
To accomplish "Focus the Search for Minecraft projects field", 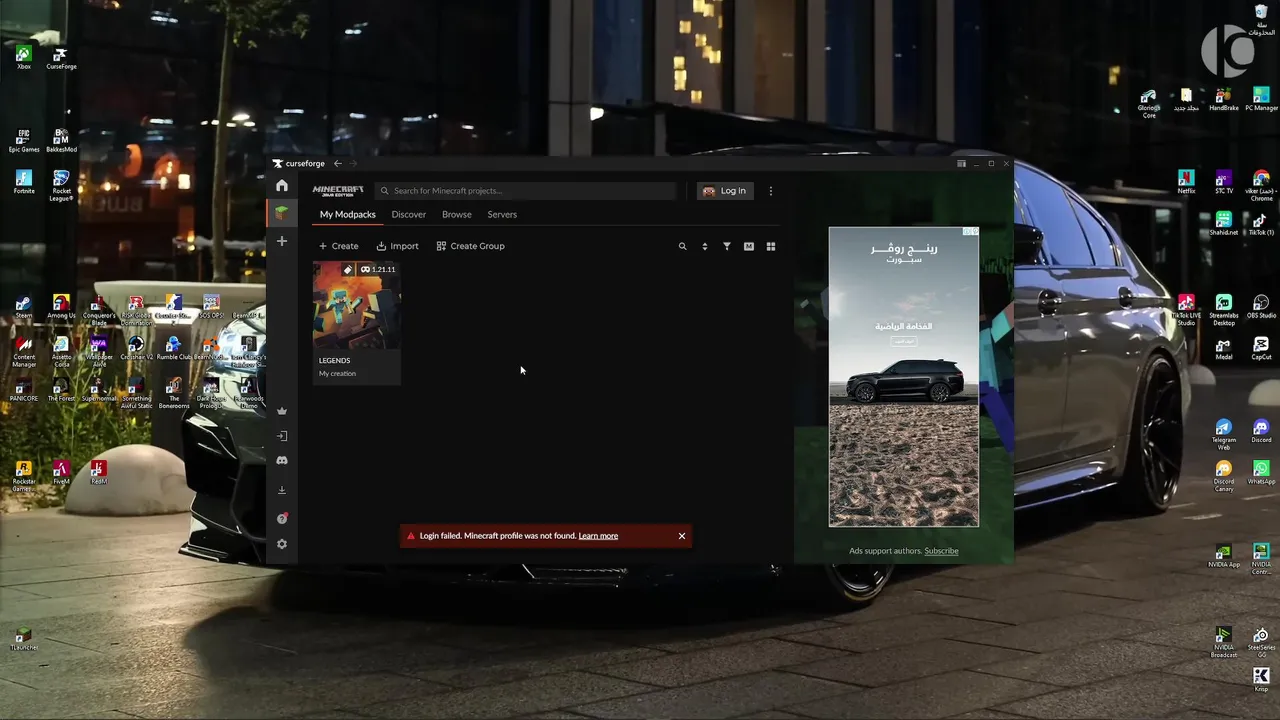I will click(526, 191).
